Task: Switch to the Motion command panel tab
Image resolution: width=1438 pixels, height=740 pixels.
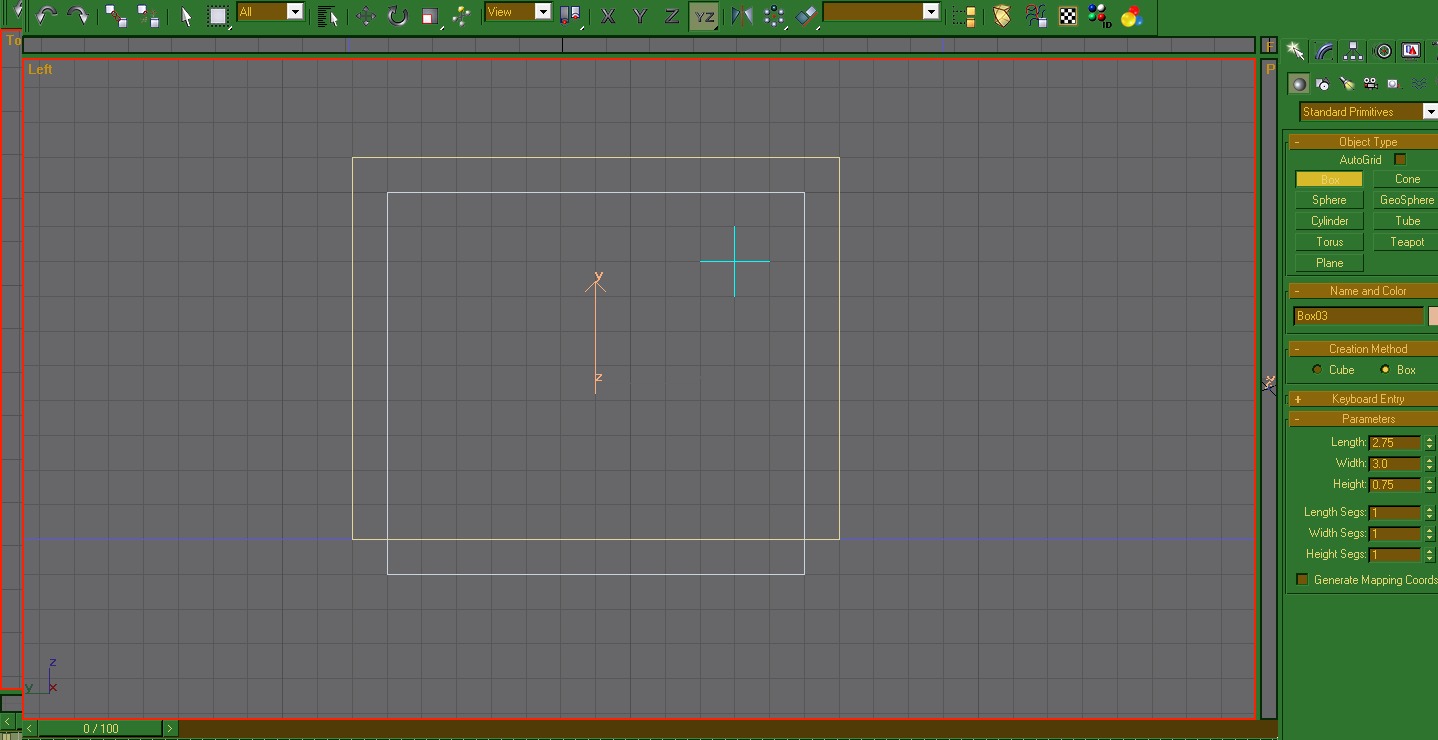Action: tap(1383, 51)
